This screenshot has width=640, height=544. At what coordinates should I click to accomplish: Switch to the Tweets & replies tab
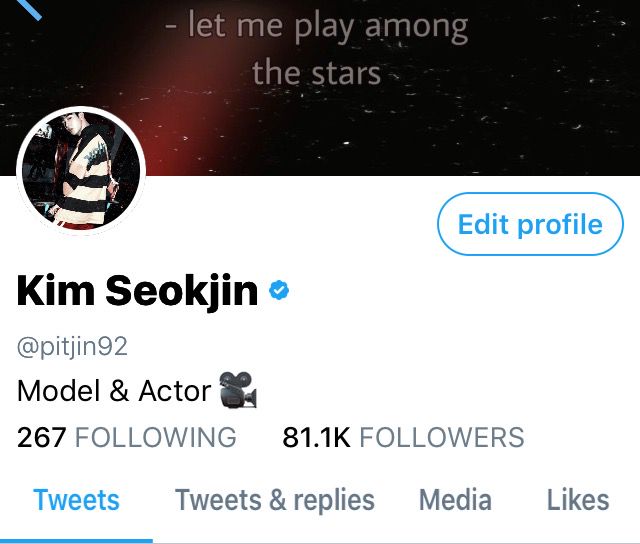click(x=275, y=500)
